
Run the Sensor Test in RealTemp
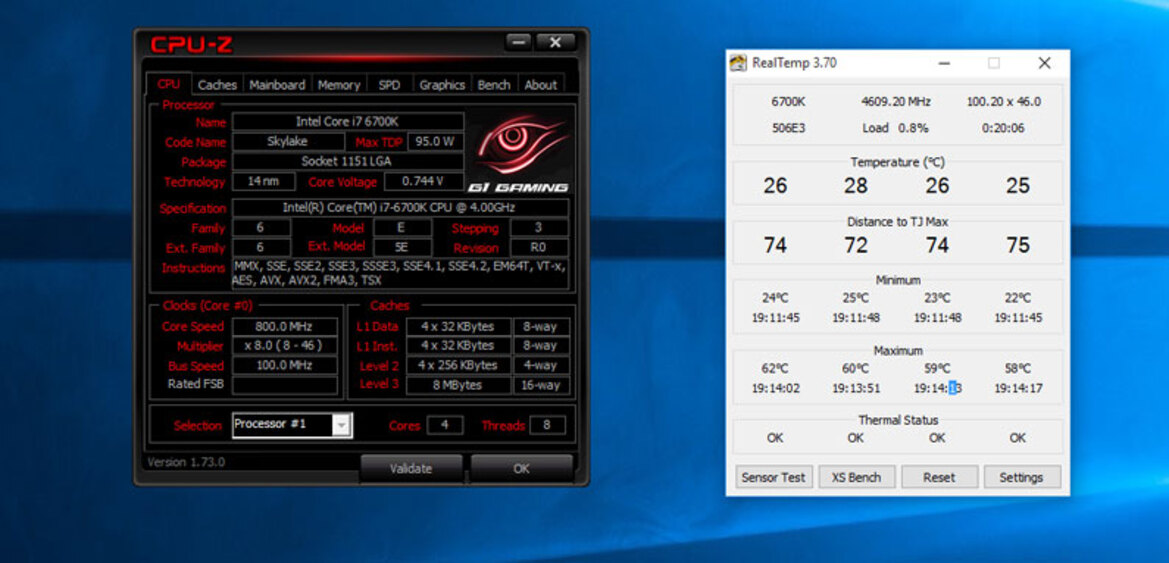(773, 477)
